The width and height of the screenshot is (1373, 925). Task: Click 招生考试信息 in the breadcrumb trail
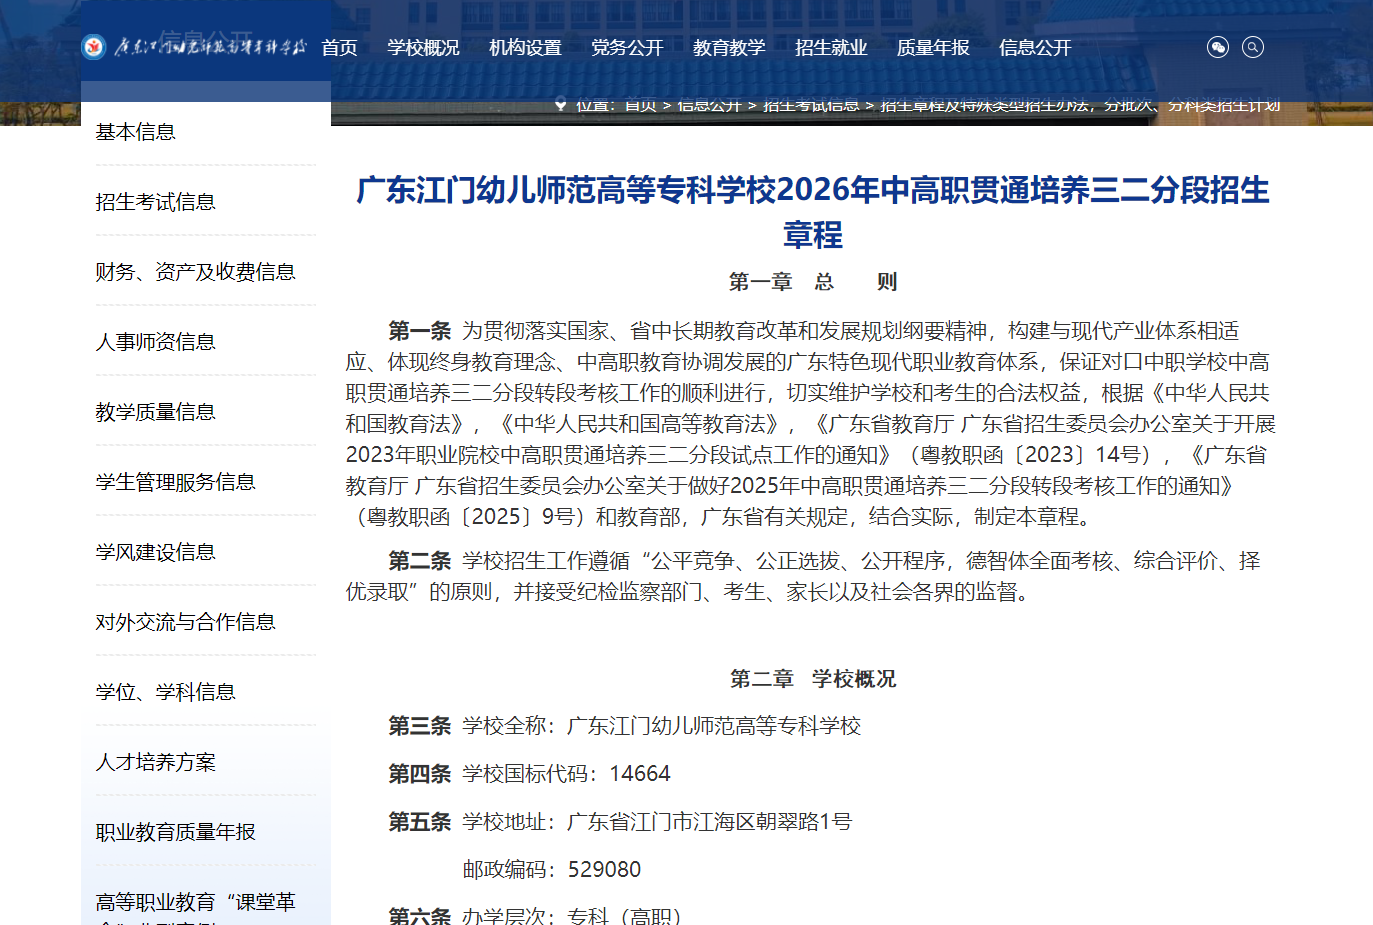coord(812,105)
